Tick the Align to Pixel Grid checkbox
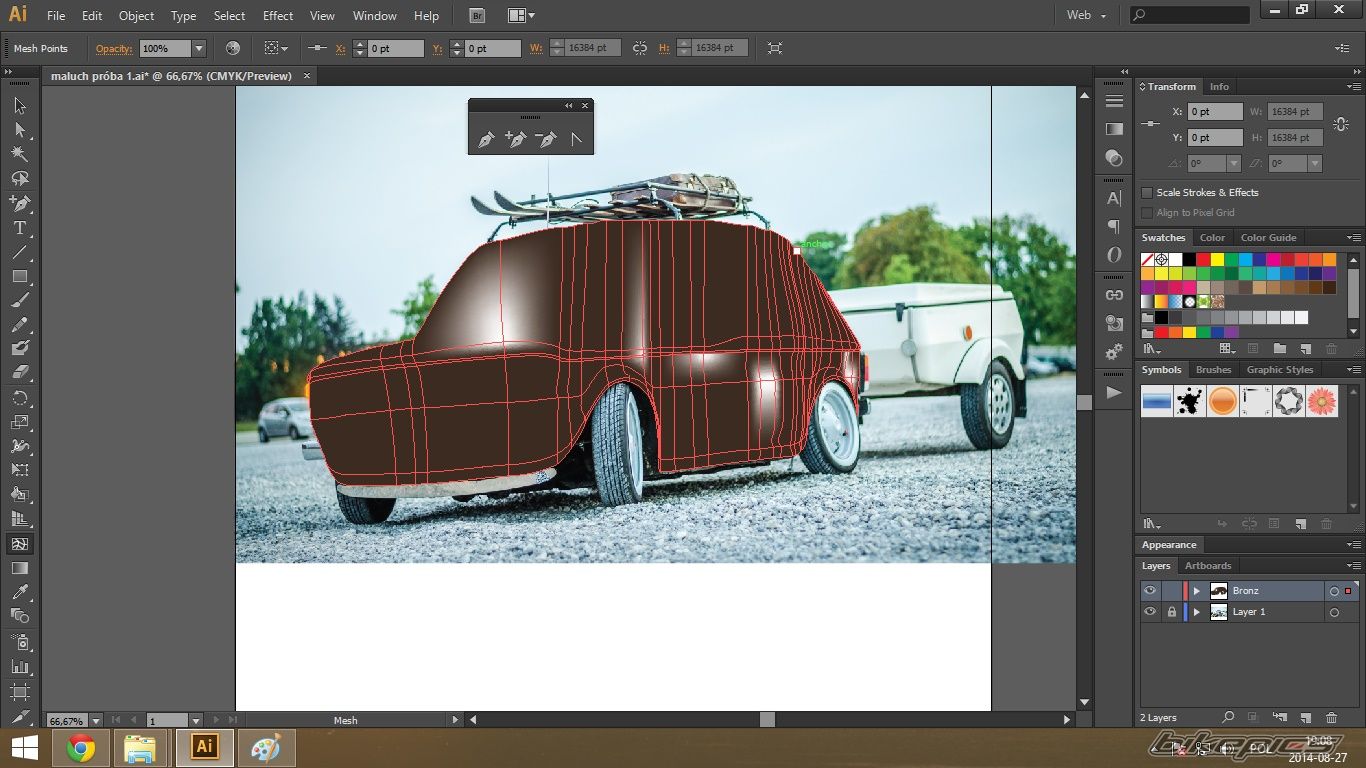Screen dimensions: 1366x768 [1147, 212]
